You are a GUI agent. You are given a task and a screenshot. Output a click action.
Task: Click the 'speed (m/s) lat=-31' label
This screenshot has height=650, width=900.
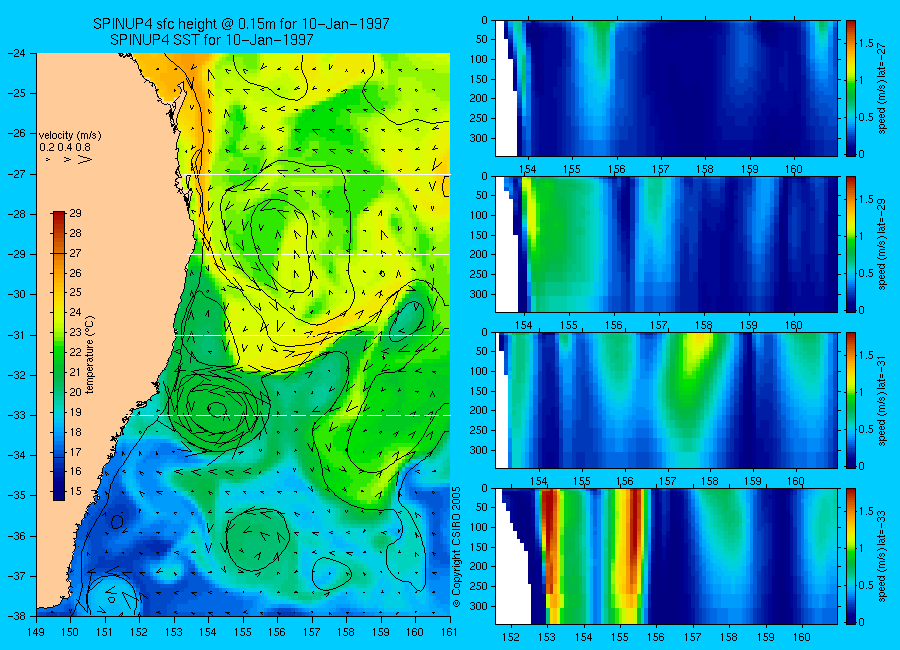point(882,400)
